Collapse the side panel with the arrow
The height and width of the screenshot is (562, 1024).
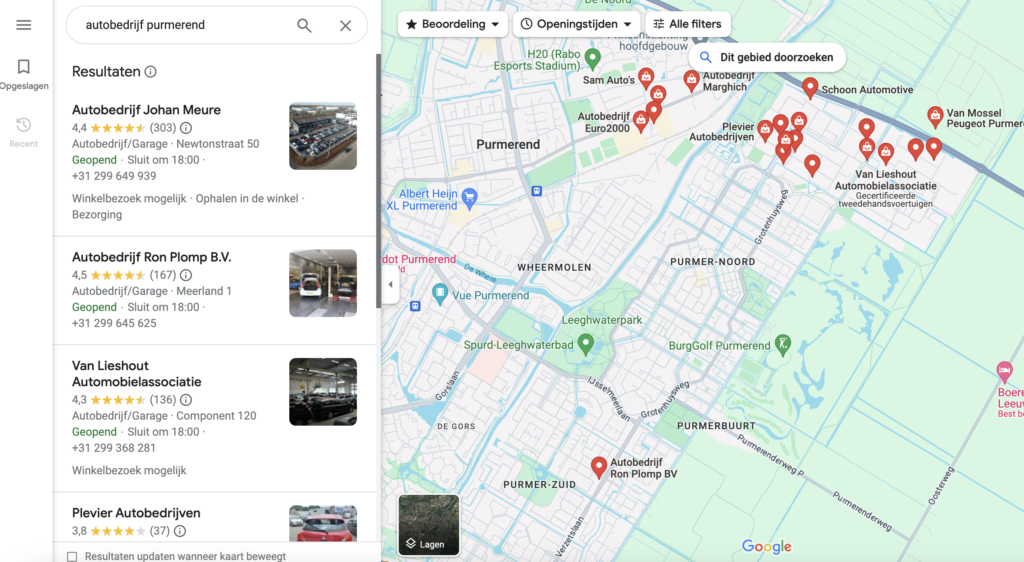(x=391, y=285)
